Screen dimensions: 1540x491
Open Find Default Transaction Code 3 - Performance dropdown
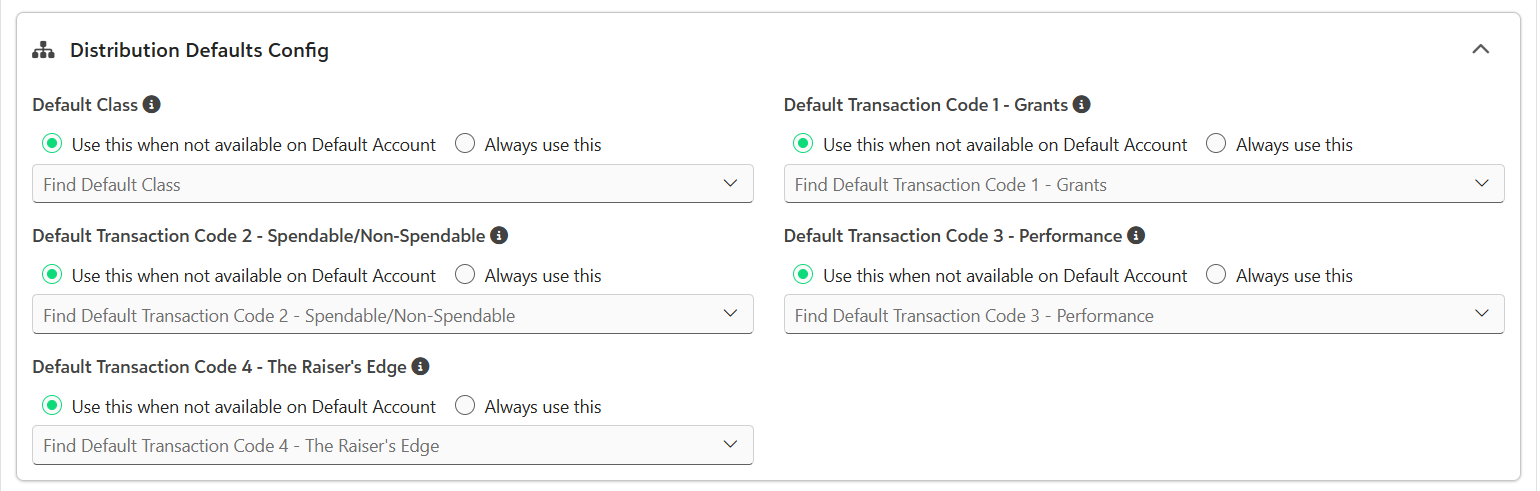click(1144, 315)
